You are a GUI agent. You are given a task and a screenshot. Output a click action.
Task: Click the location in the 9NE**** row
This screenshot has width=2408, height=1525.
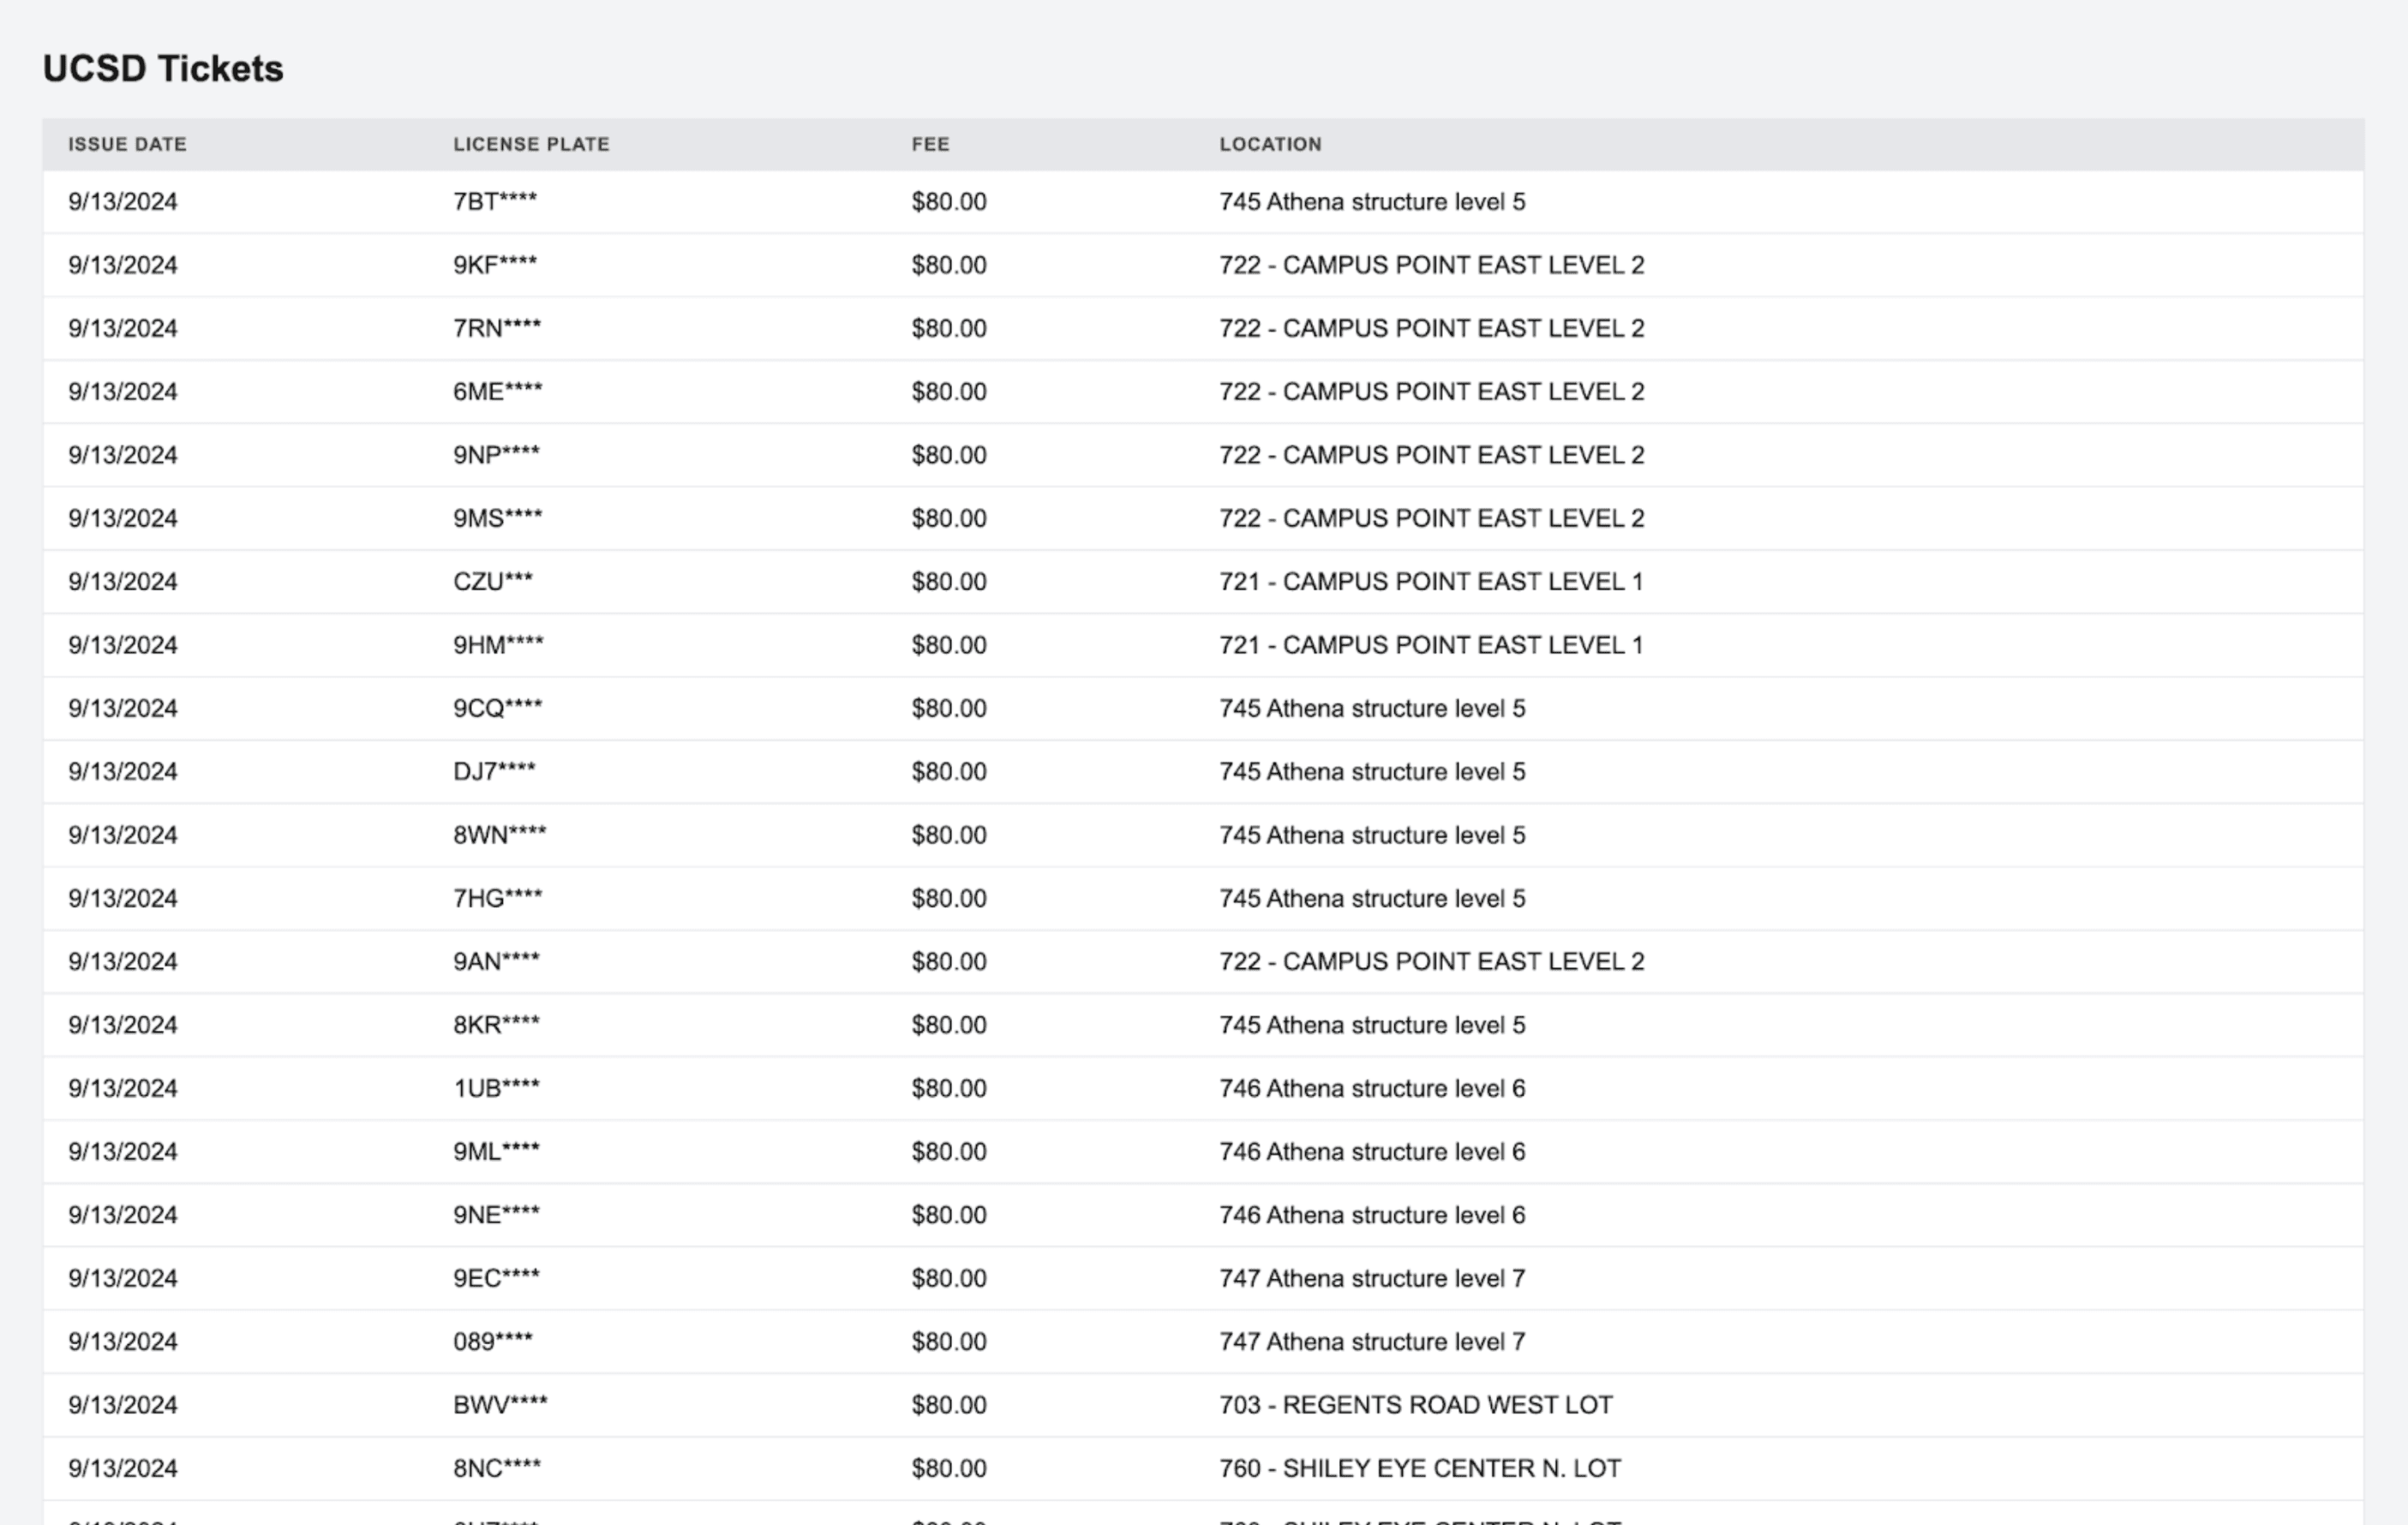[x=1372, y=1215]
